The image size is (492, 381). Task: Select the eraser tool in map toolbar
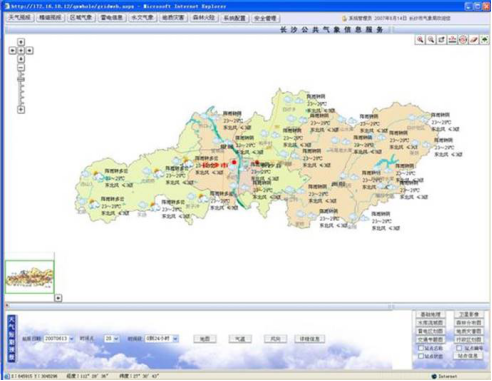click(x=473, y=40)
